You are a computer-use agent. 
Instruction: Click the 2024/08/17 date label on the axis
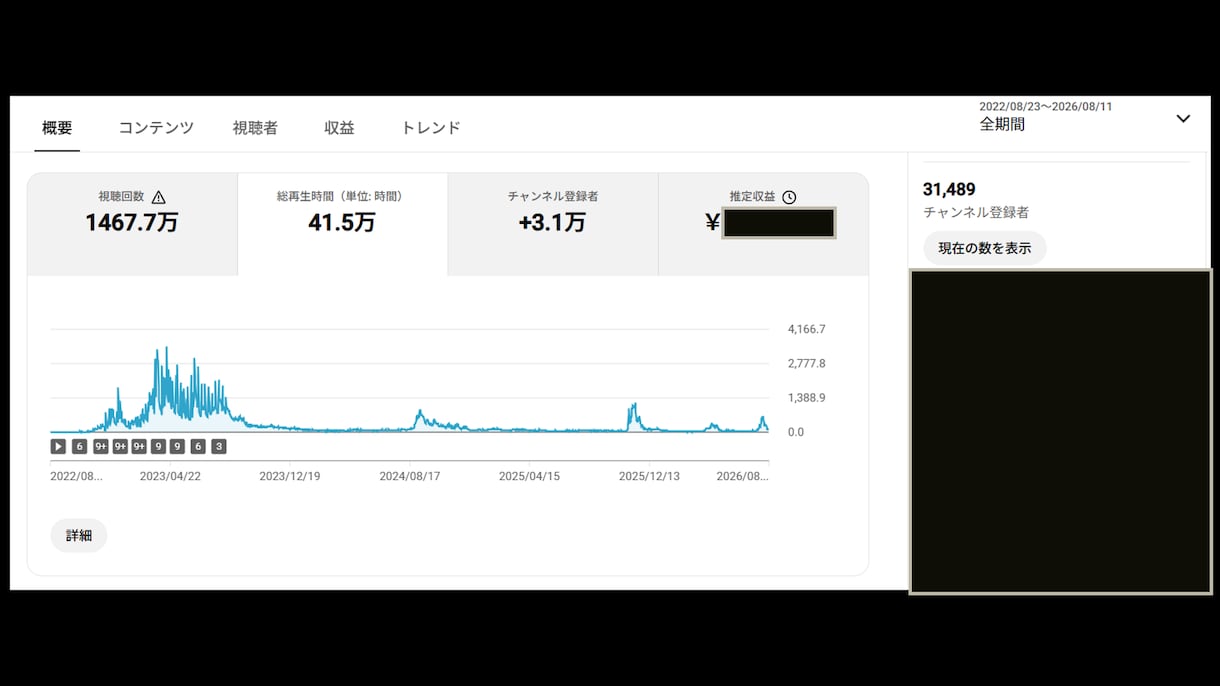[410, 476]
